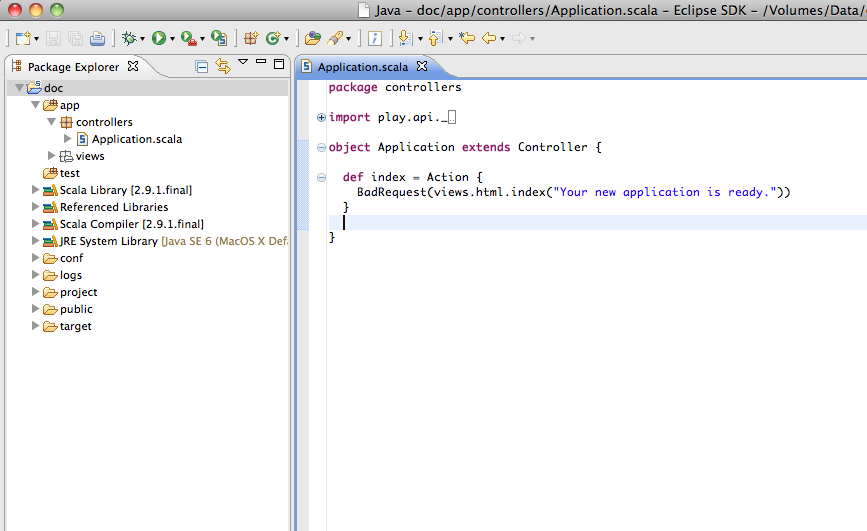This screenshot has height=531, width=867.
Task: Click the New Java Package icon
Action: tap(251, 39)
